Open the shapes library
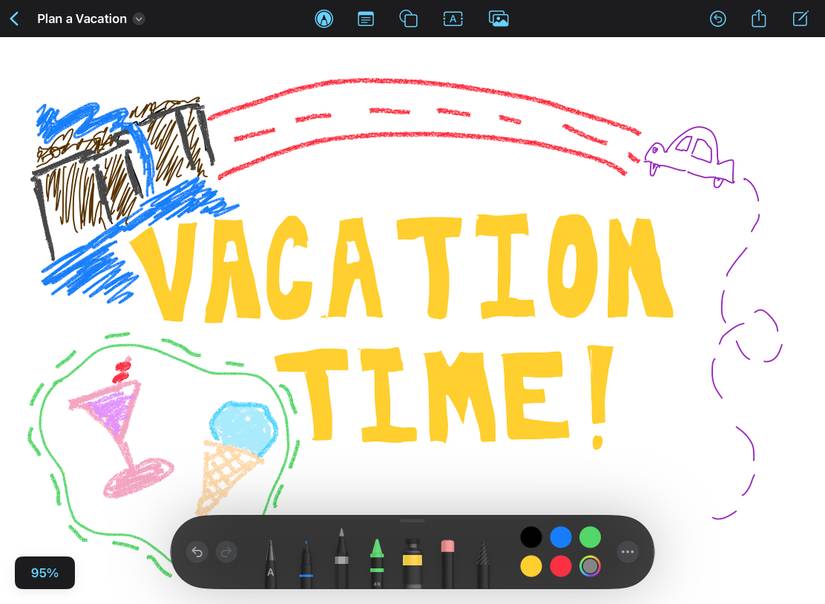Image resolution: width=825 pixels, height=604 pixels. (x=408, y=18)
